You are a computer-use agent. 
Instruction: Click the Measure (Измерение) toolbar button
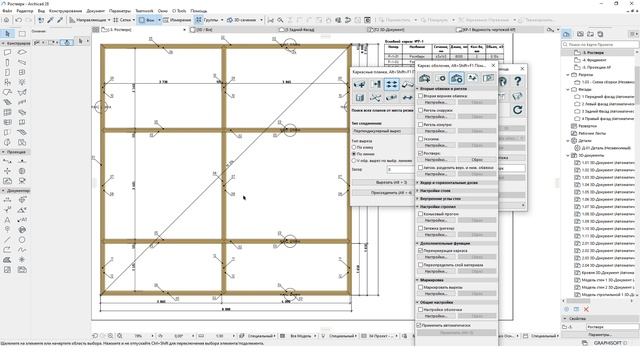[177, 20]
